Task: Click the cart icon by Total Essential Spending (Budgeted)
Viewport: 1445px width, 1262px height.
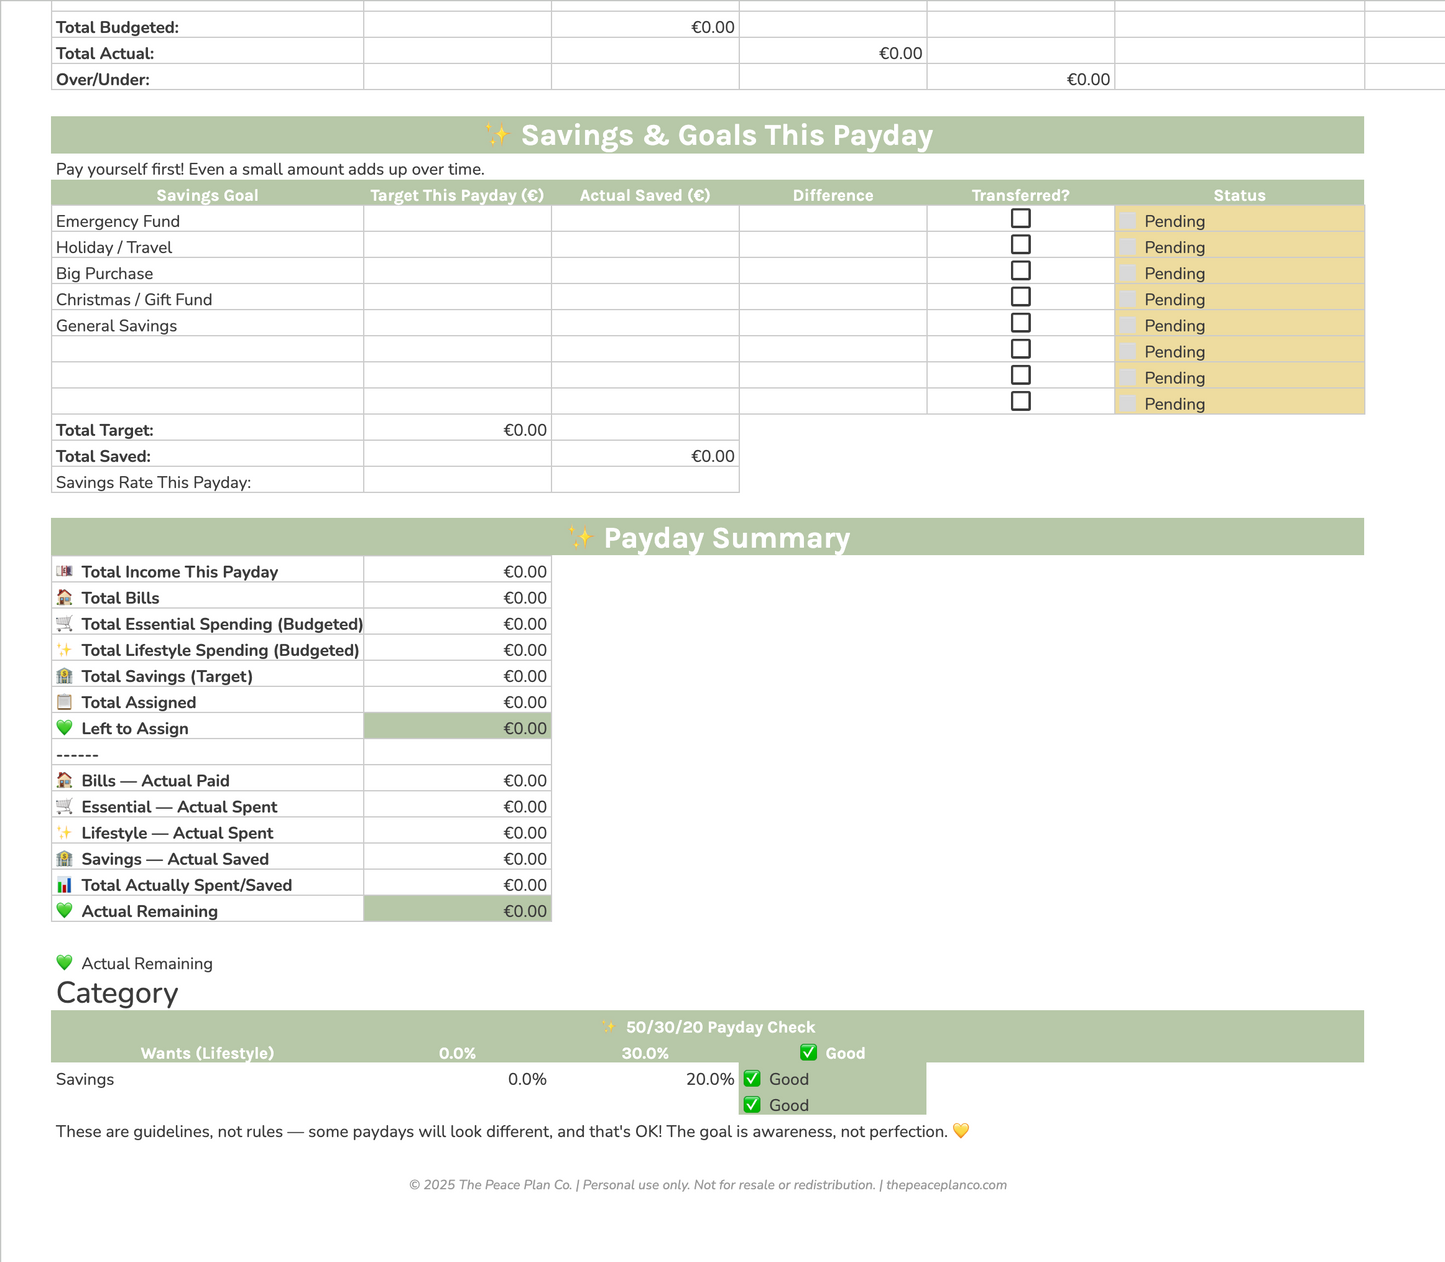Action: click(65, 623)
